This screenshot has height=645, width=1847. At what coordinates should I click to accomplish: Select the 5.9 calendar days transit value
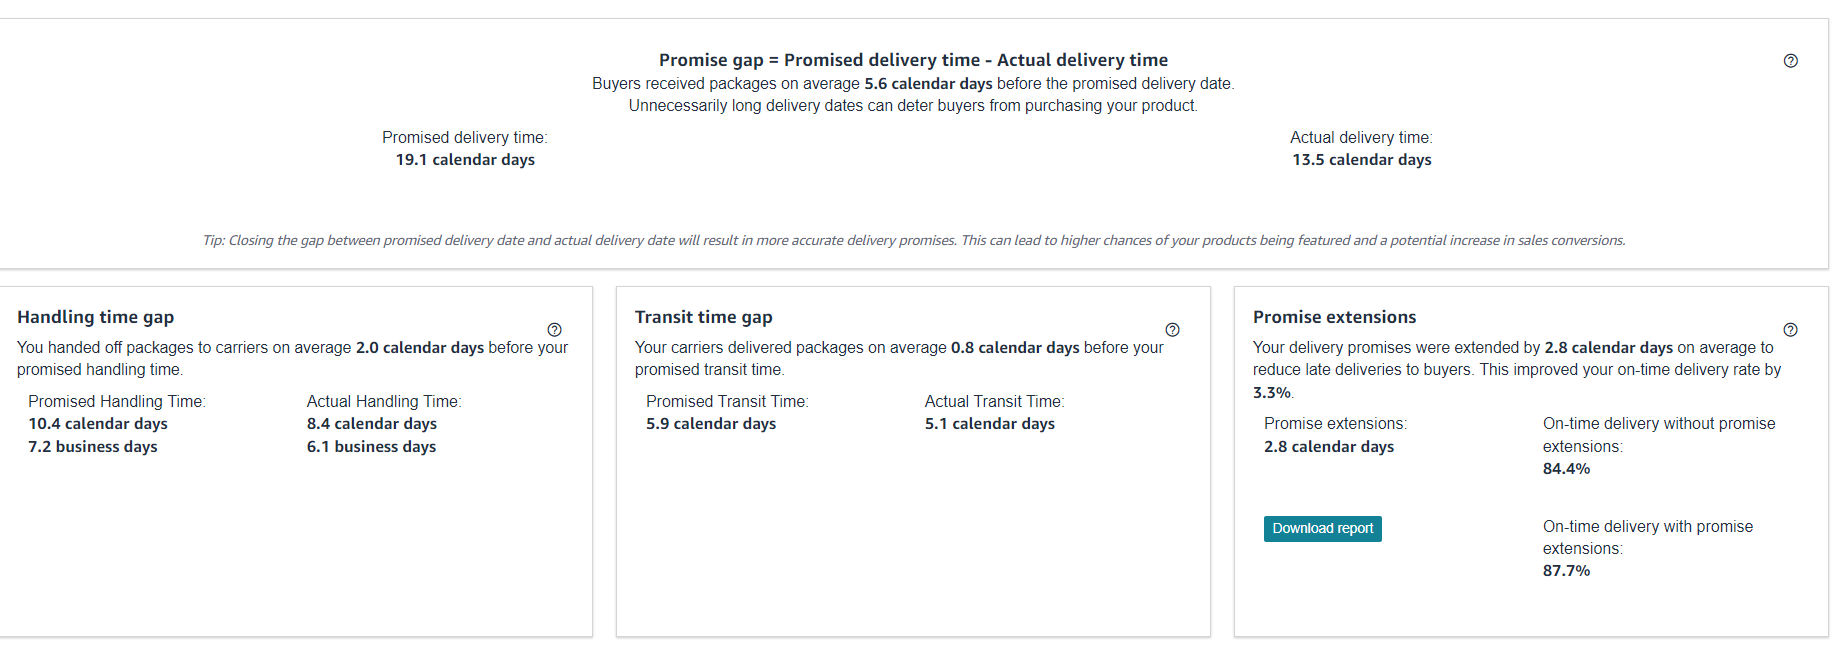[x=711, y=424]
